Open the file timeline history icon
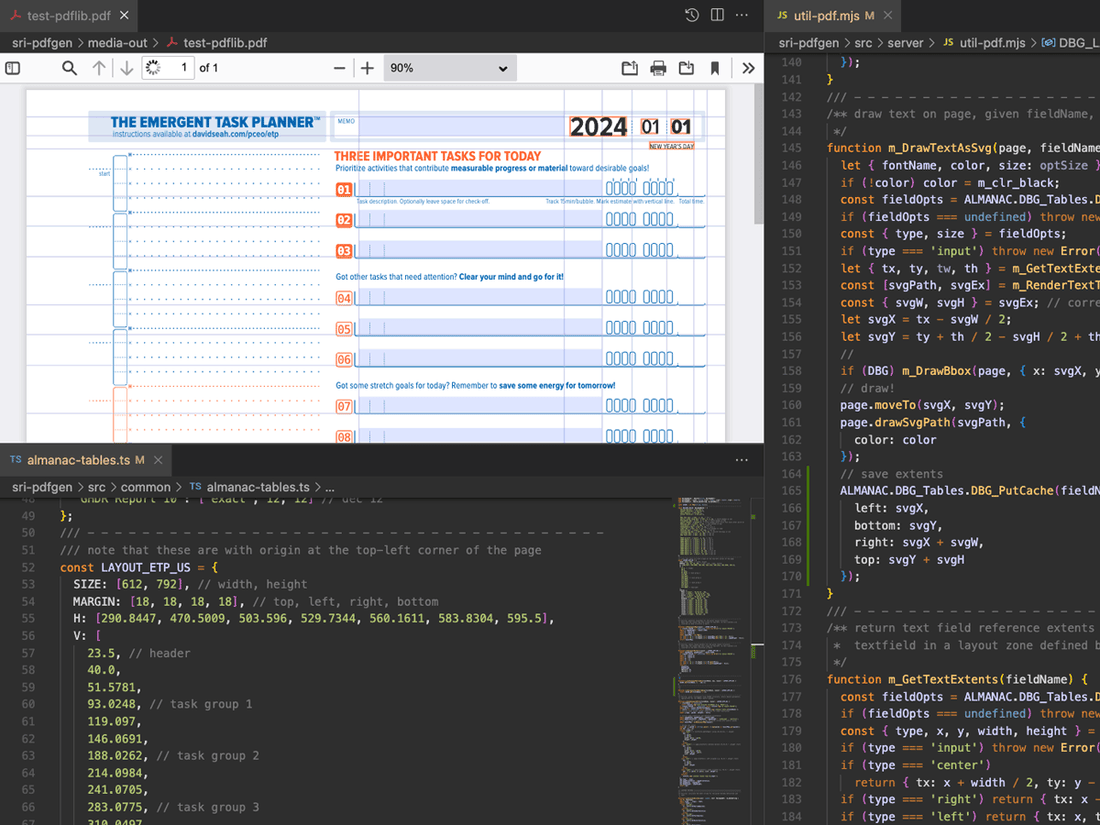 coord(691,15)
